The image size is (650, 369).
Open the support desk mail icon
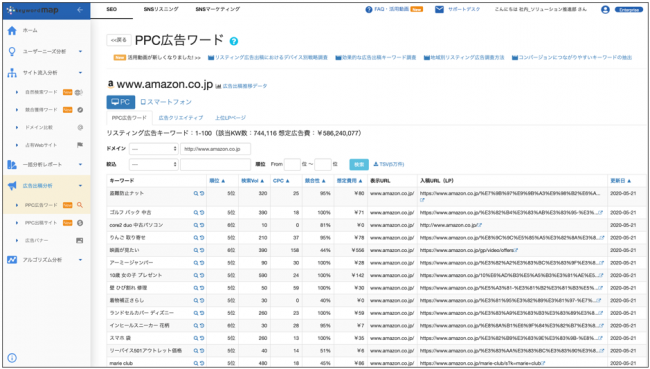click(439, 10)
